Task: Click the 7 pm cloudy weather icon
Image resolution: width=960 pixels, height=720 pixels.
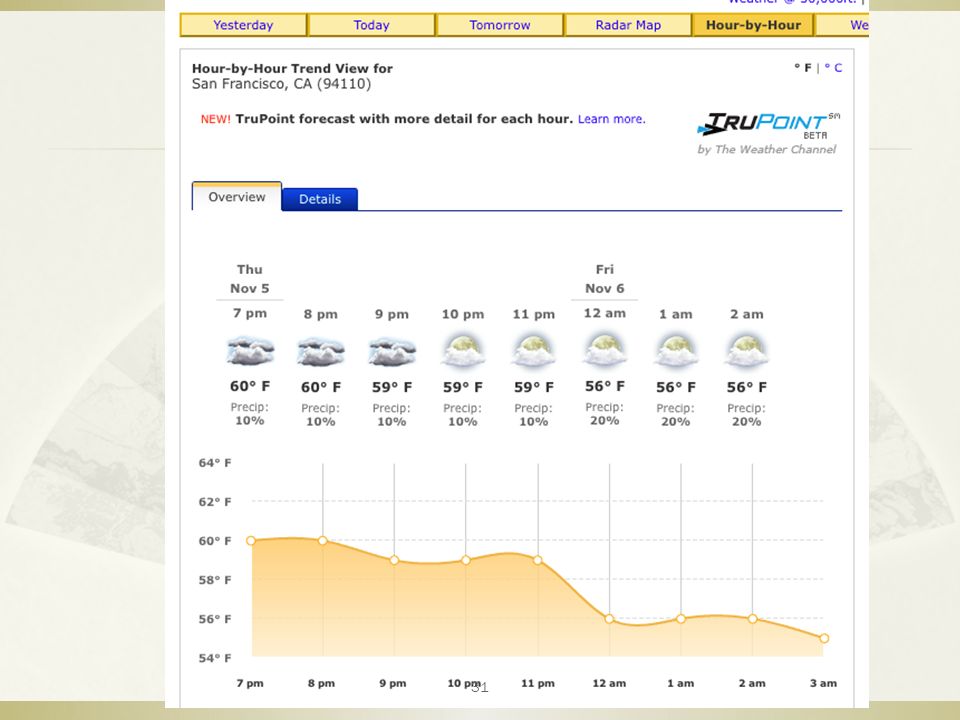Action: pyautogui.click(x=250, y=351)
